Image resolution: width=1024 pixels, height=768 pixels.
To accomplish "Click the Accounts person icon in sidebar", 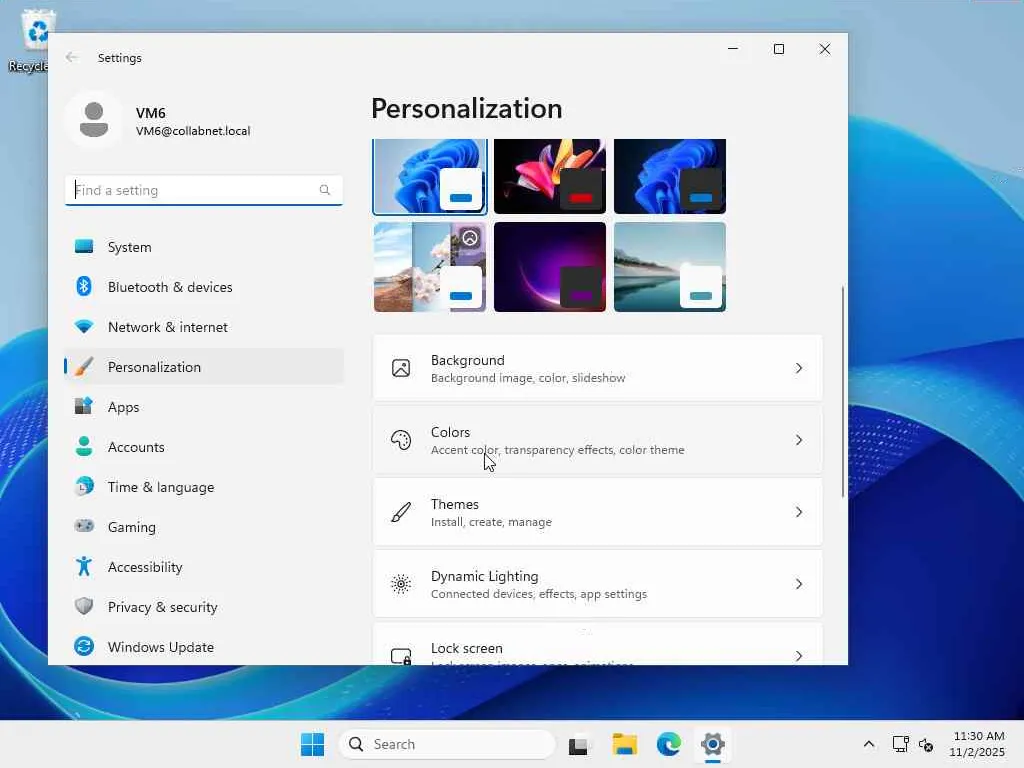I will 84,446.
